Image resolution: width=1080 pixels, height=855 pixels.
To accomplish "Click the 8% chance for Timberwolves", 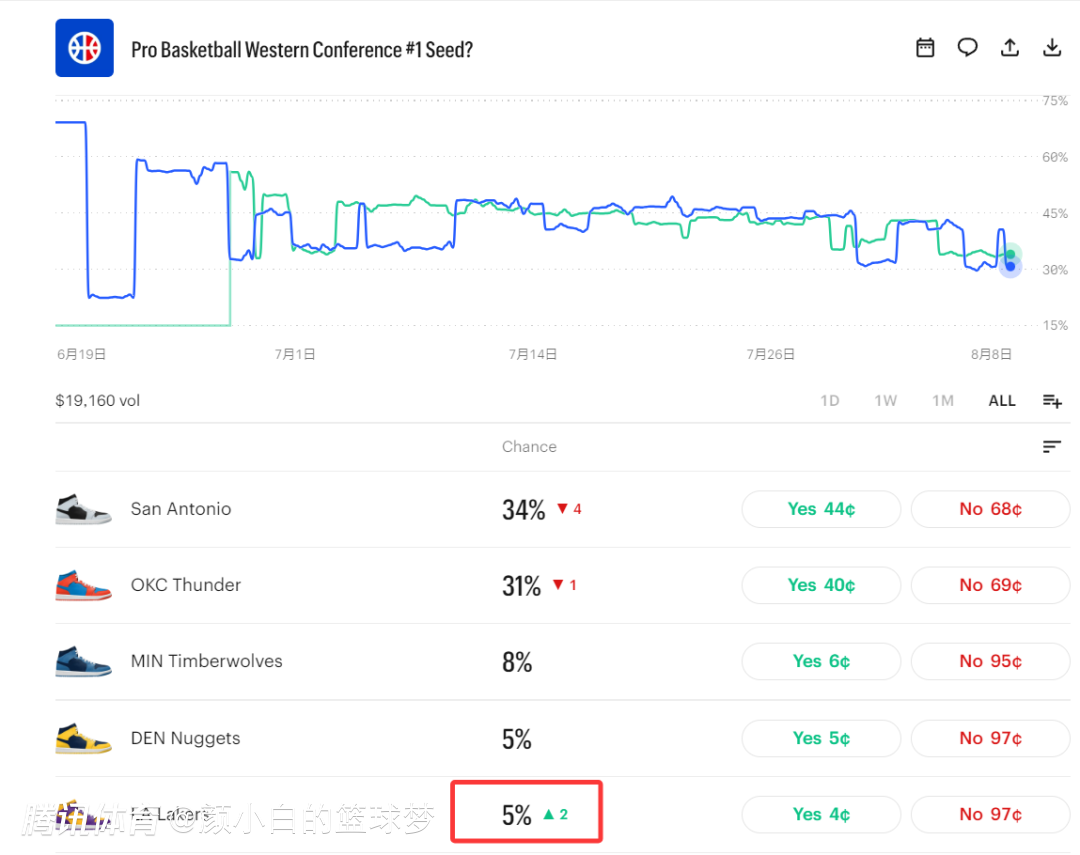I will pos(517,662).
